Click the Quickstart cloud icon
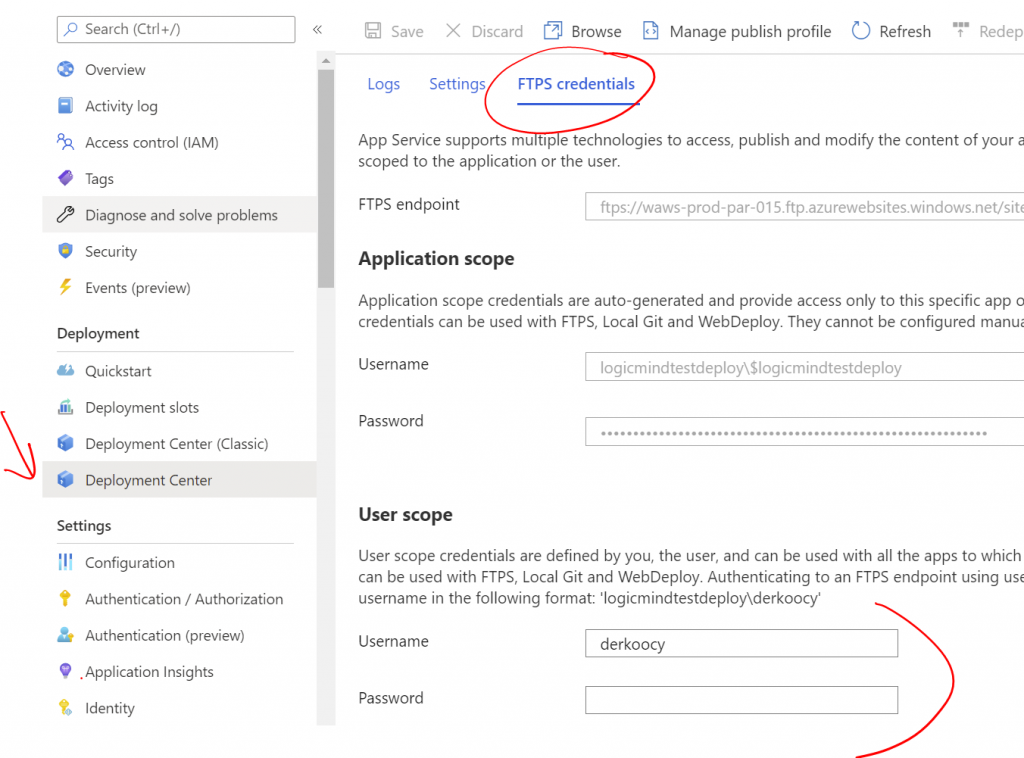 click(x=65, y=370)
